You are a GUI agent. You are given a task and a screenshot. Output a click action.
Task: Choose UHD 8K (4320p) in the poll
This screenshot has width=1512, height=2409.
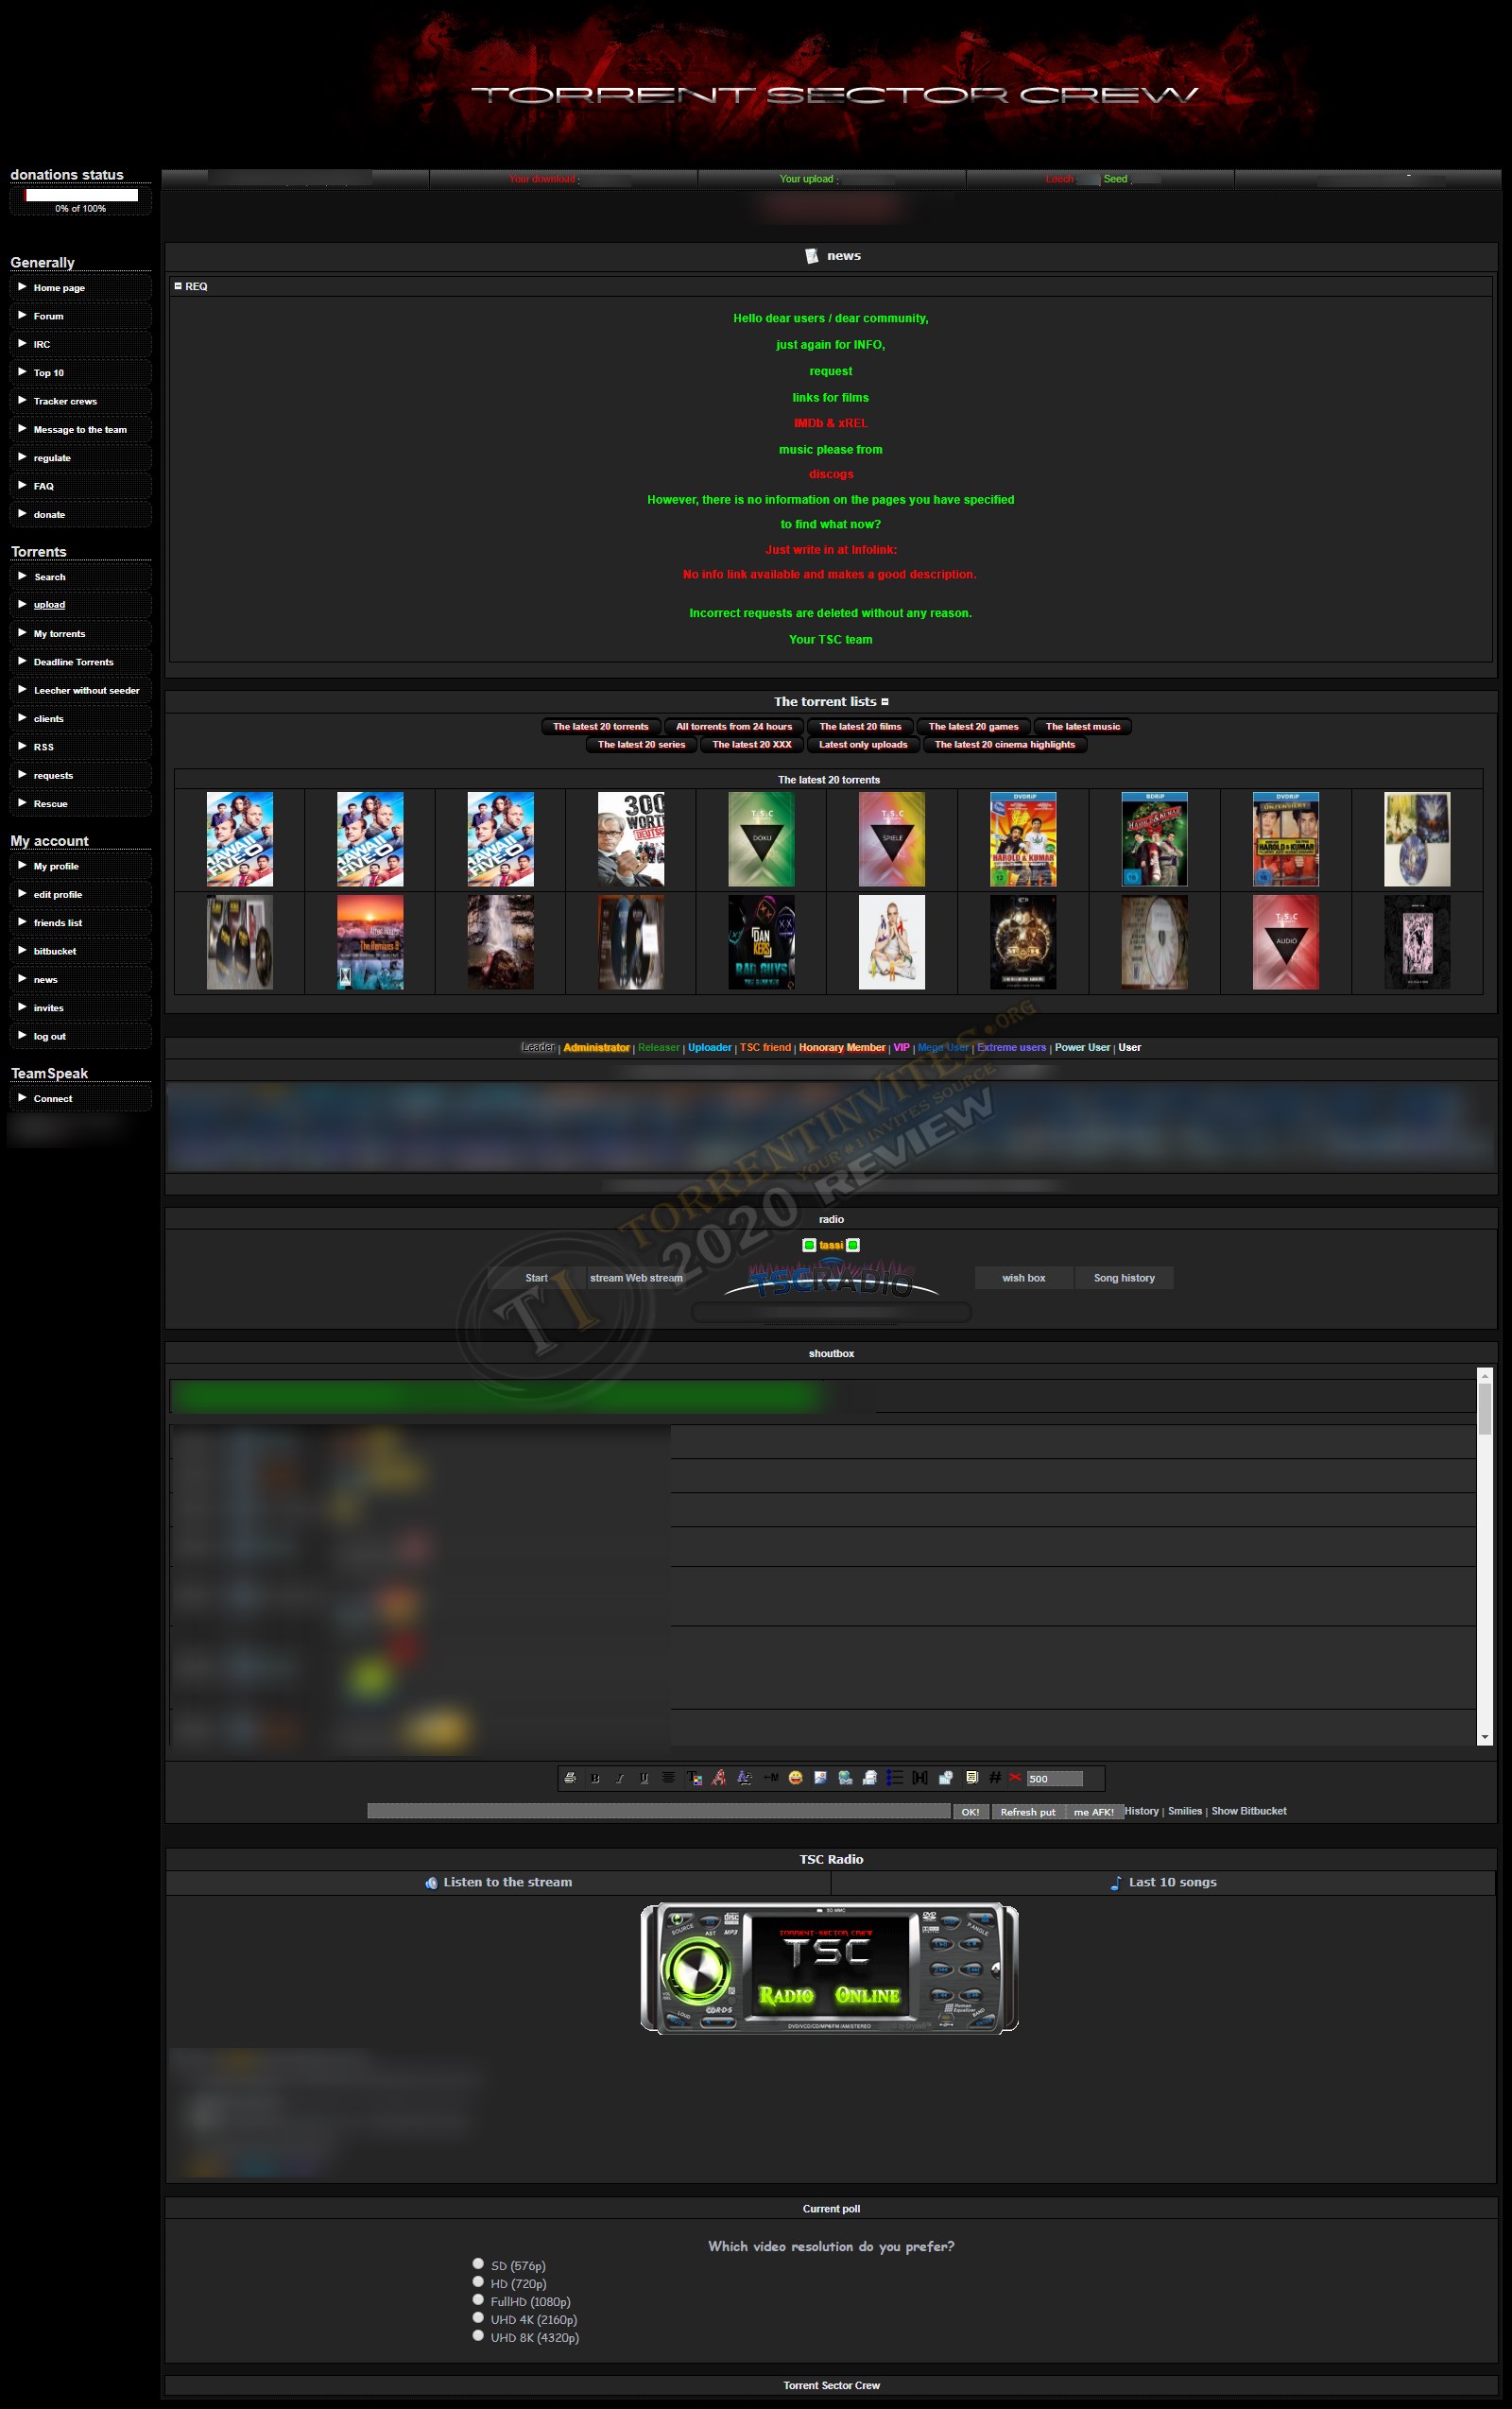coord(478,2336)
